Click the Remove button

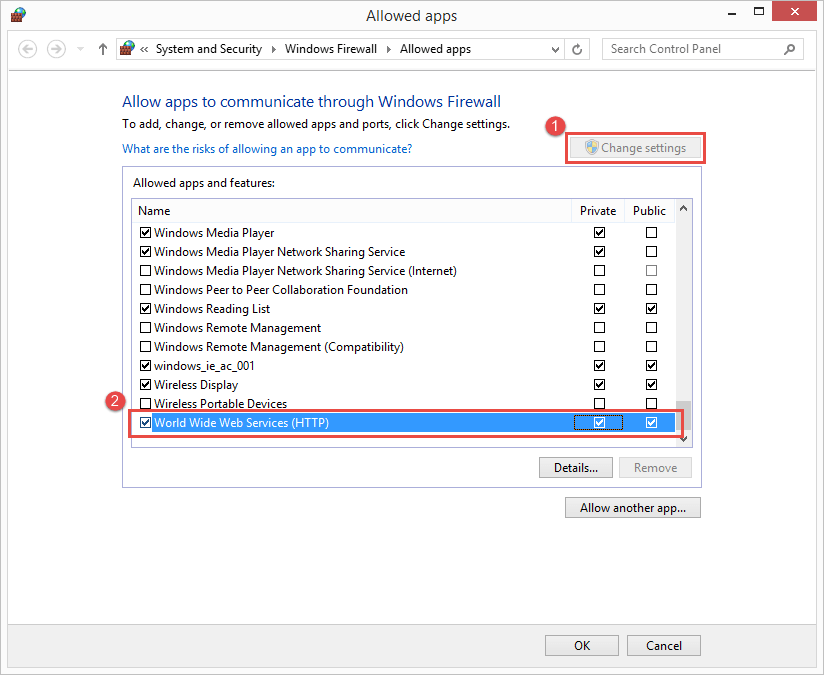(655, 467)
